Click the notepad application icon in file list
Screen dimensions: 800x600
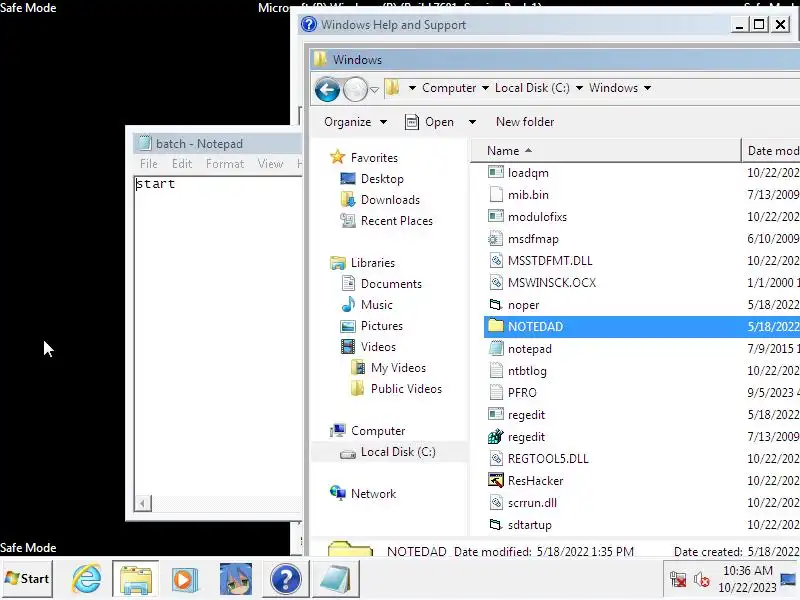(495, 348)
